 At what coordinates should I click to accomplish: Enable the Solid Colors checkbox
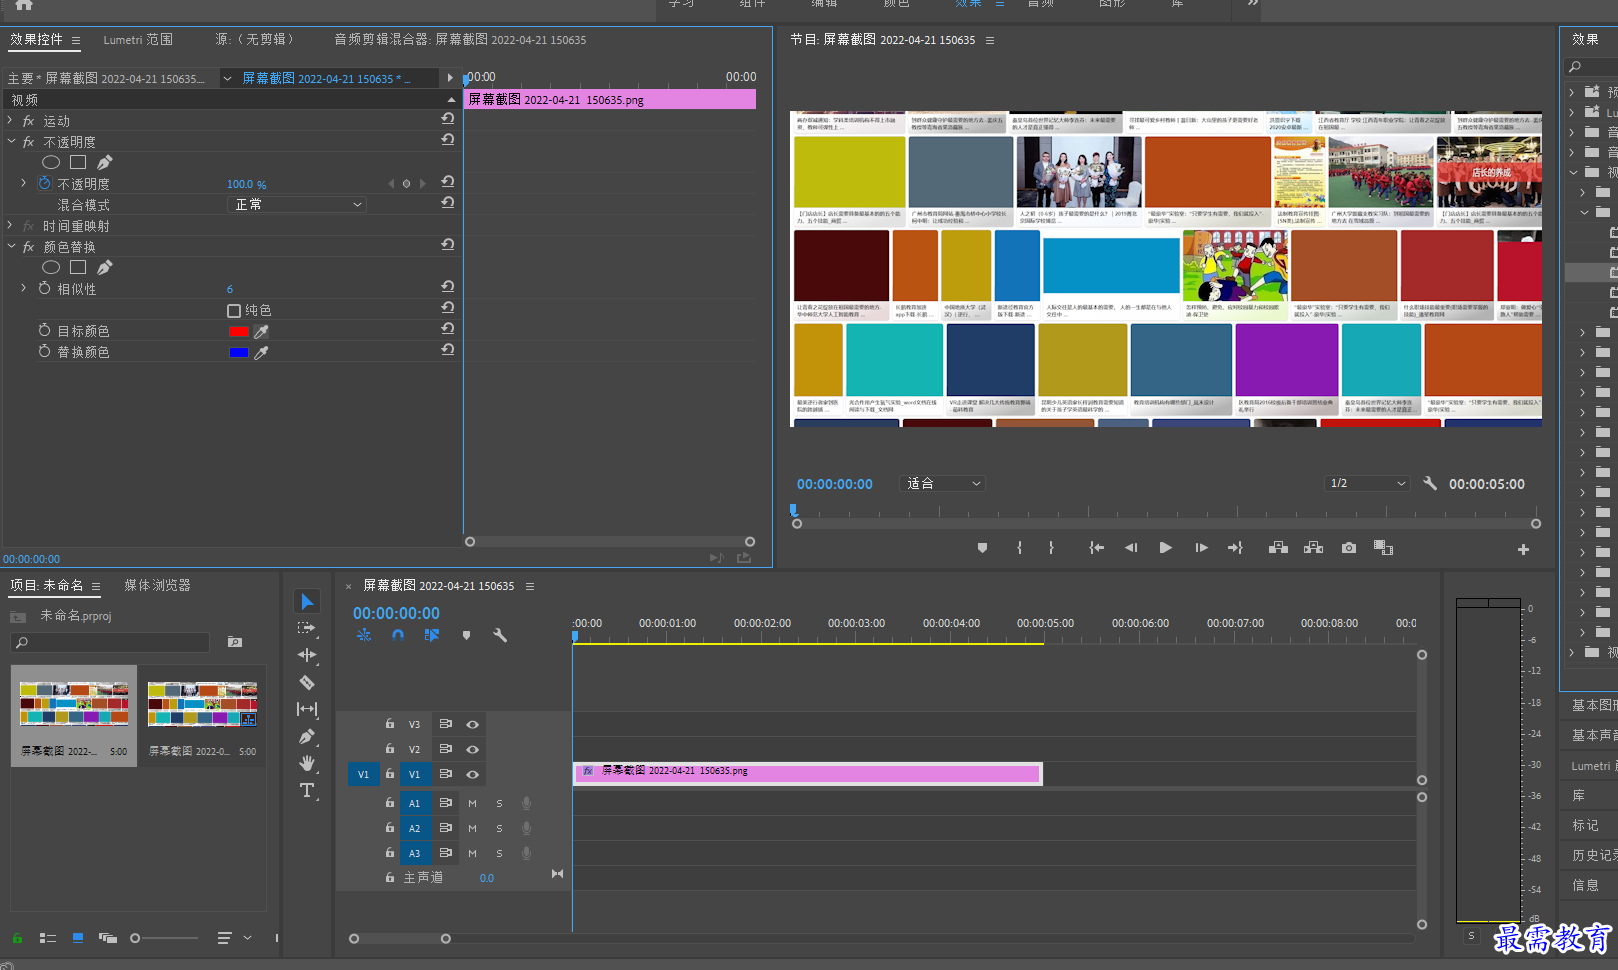(x=234, y=311)
